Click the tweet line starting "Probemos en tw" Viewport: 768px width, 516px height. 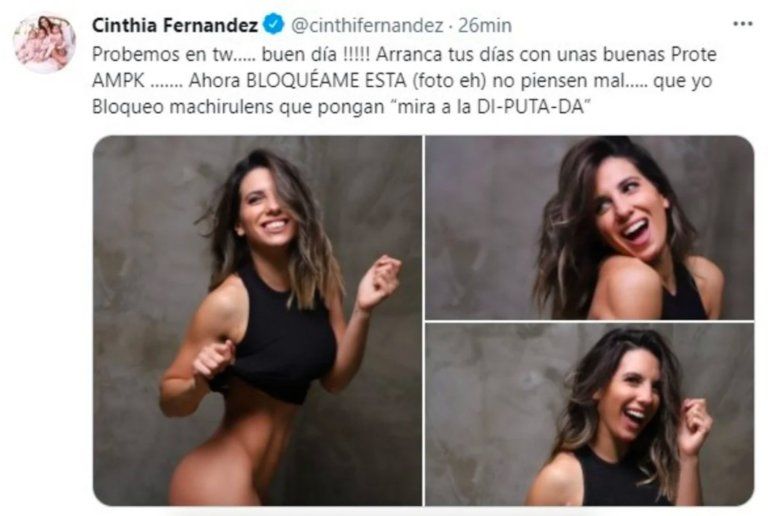pyautogui.click(x=404, y=54)
